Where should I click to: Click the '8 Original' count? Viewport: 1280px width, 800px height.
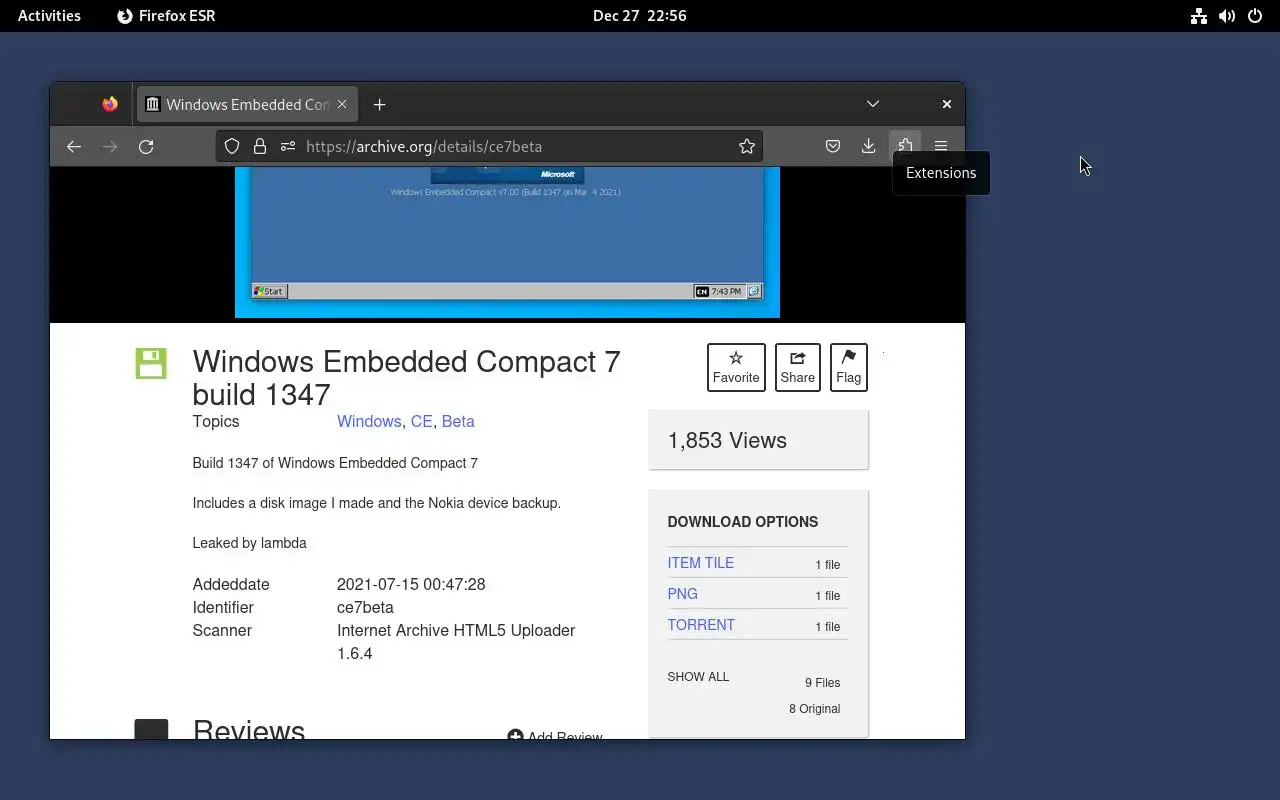point(814,709)
